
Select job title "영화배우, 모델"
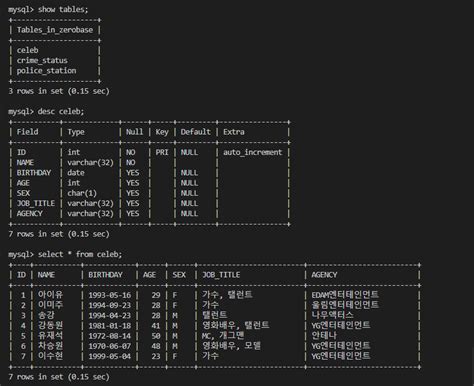(x=231, y=346)
